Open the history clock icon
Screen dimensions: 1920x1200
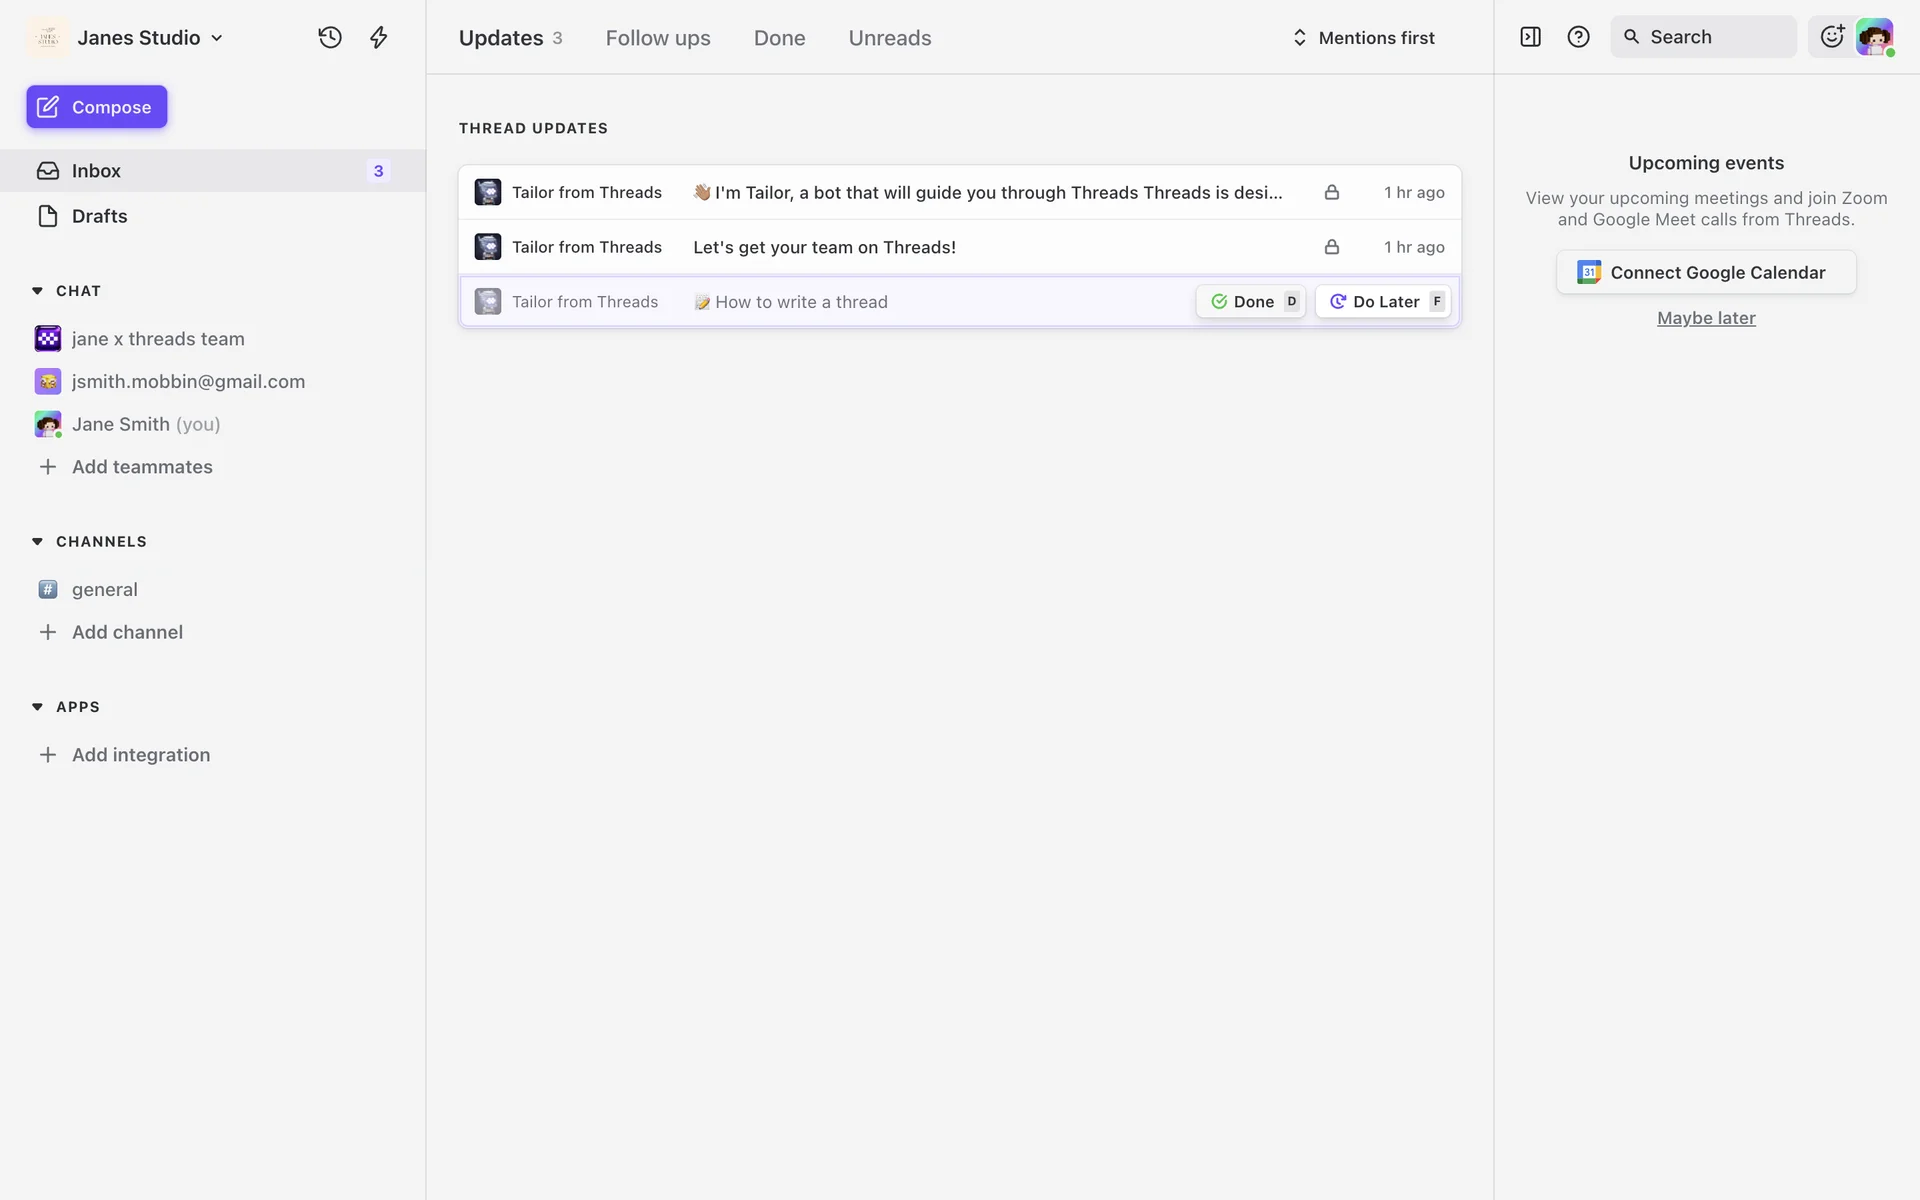click(x=330, y=37)
